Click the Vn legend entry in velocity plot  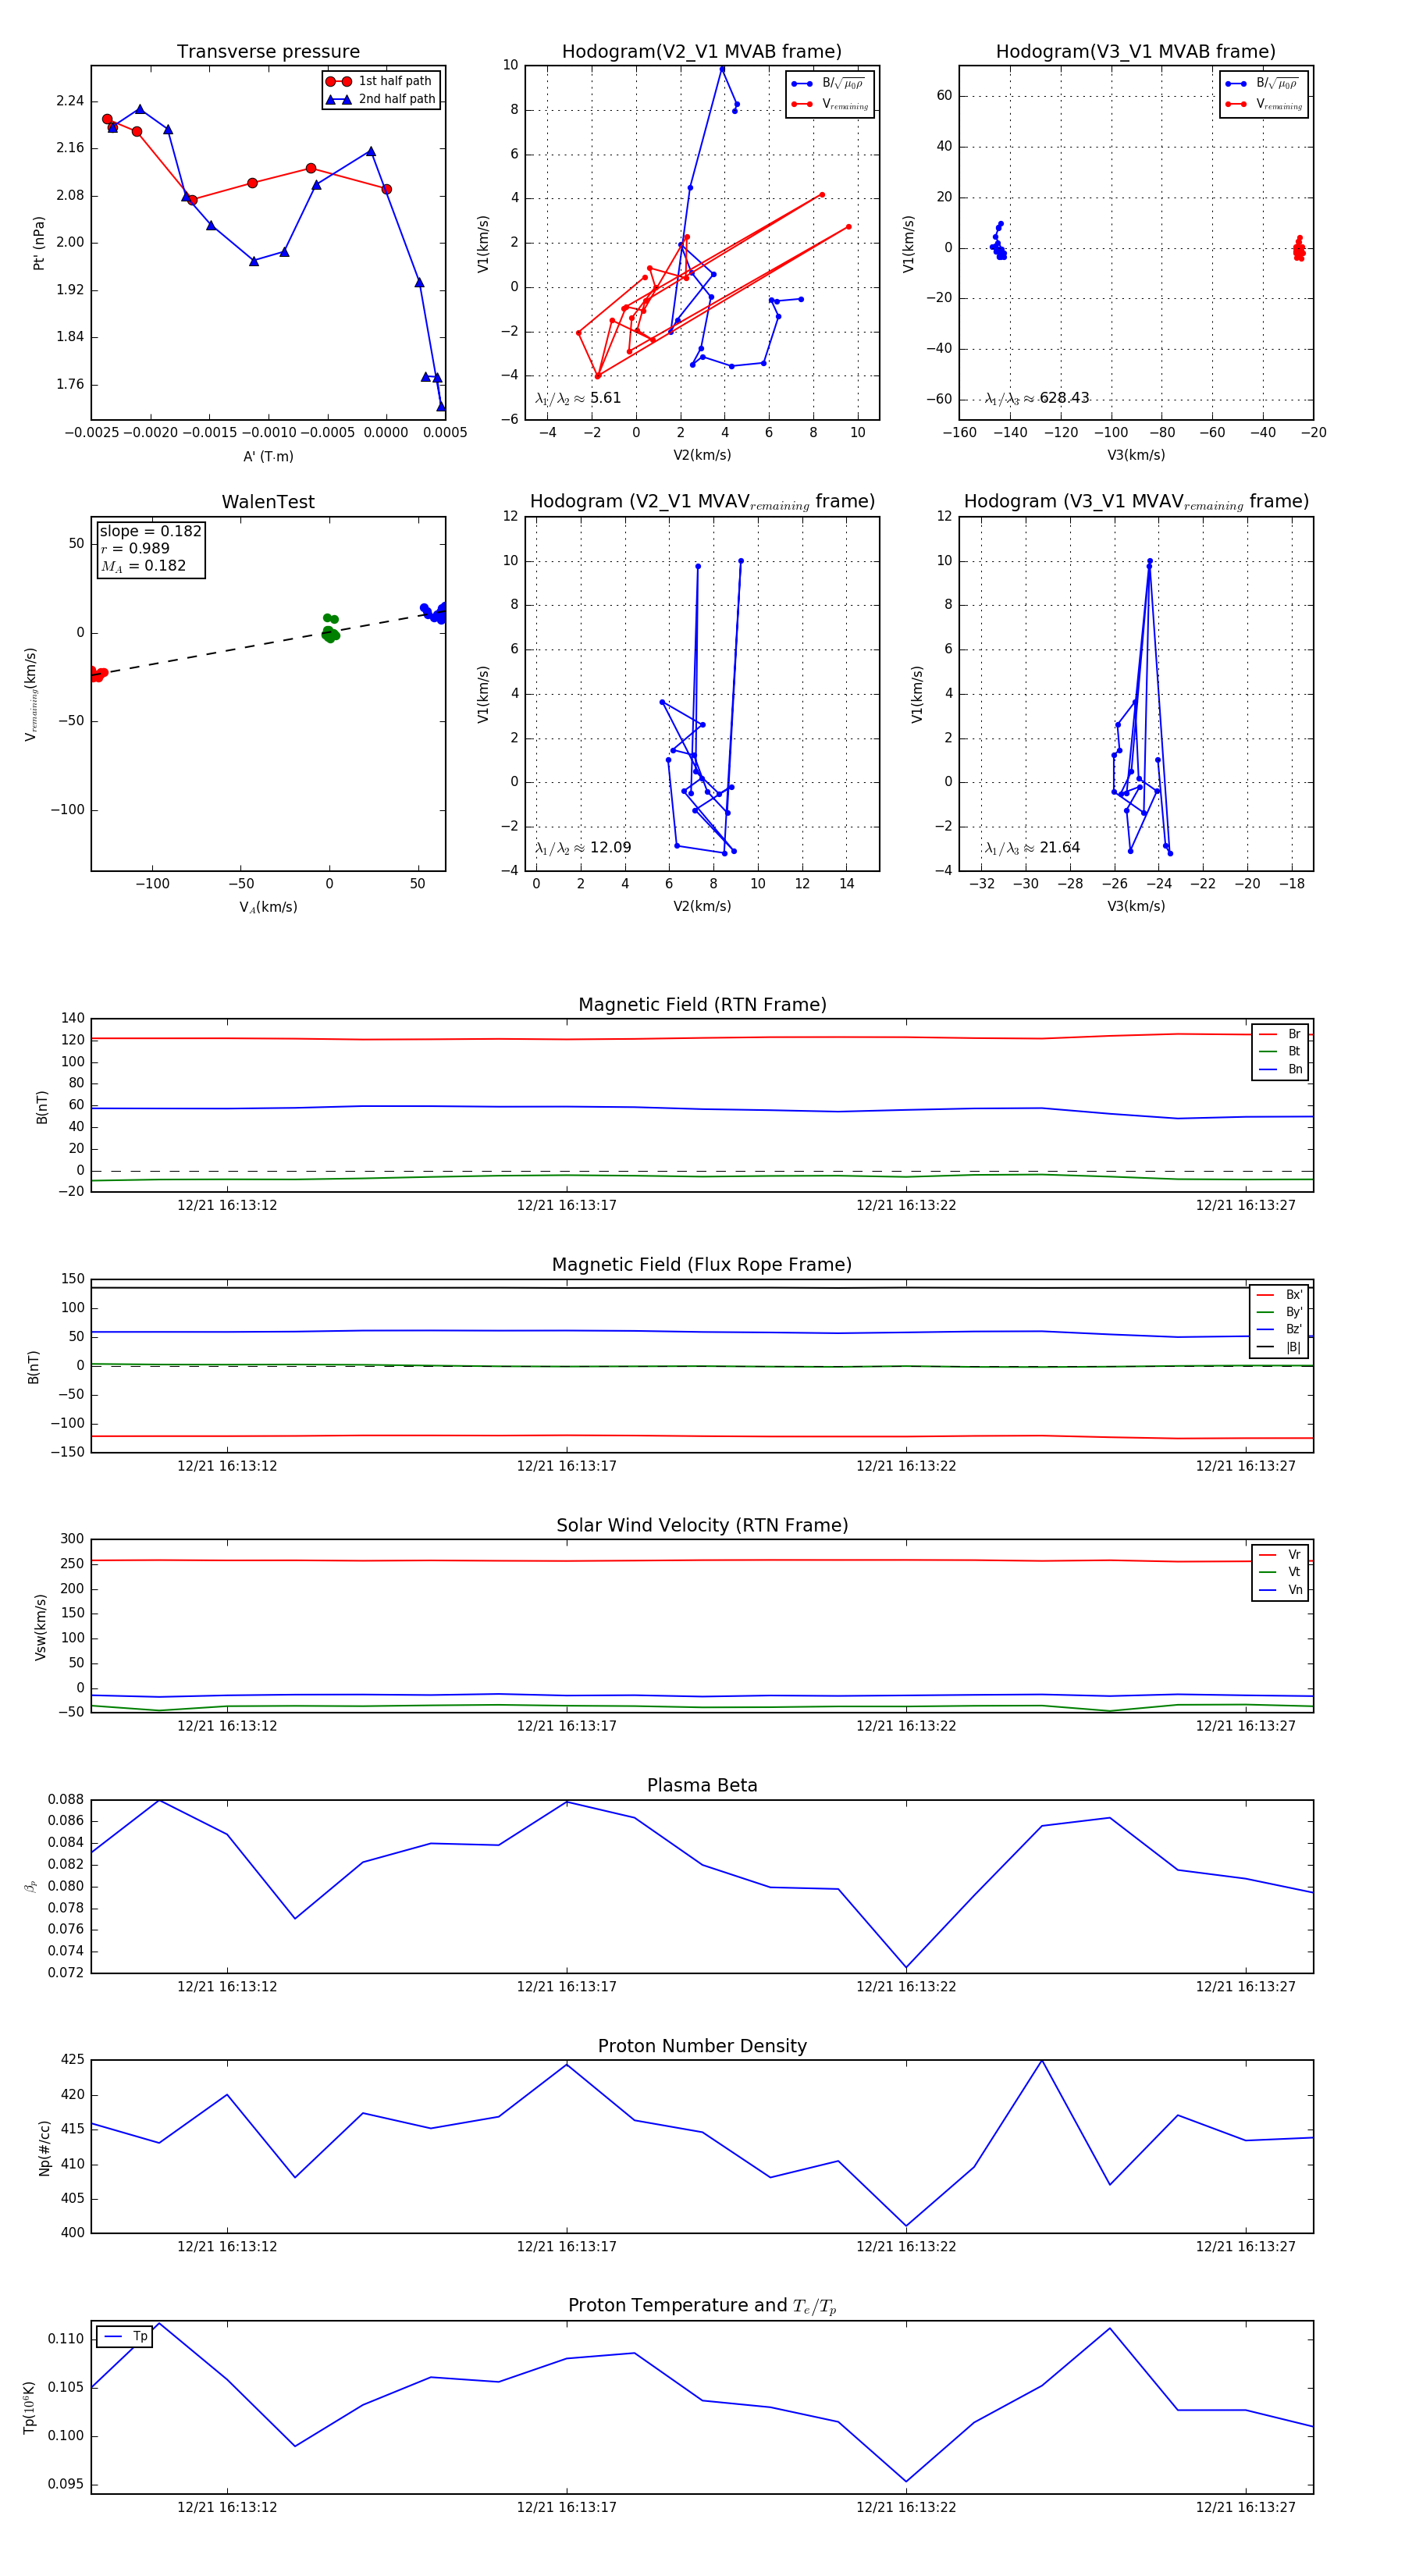pos(1280,1589)
